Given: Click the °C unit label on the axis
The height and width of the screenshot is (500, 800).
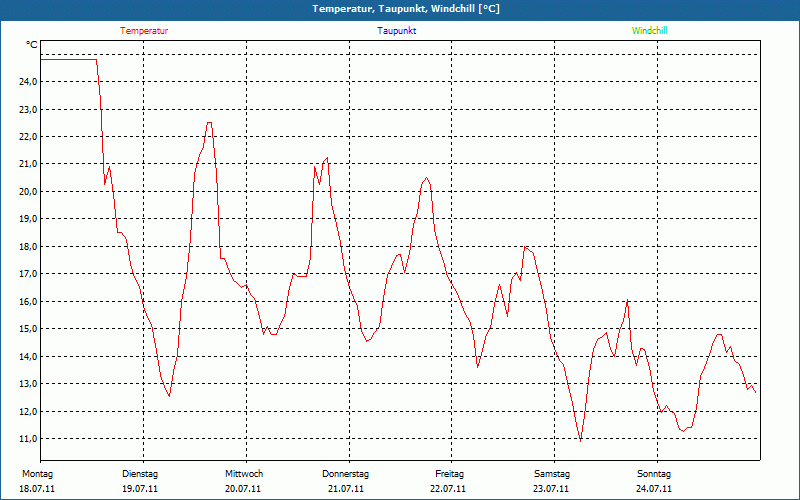Looking at the screenshot, I should pyautogui.click(x=32, y=45).
